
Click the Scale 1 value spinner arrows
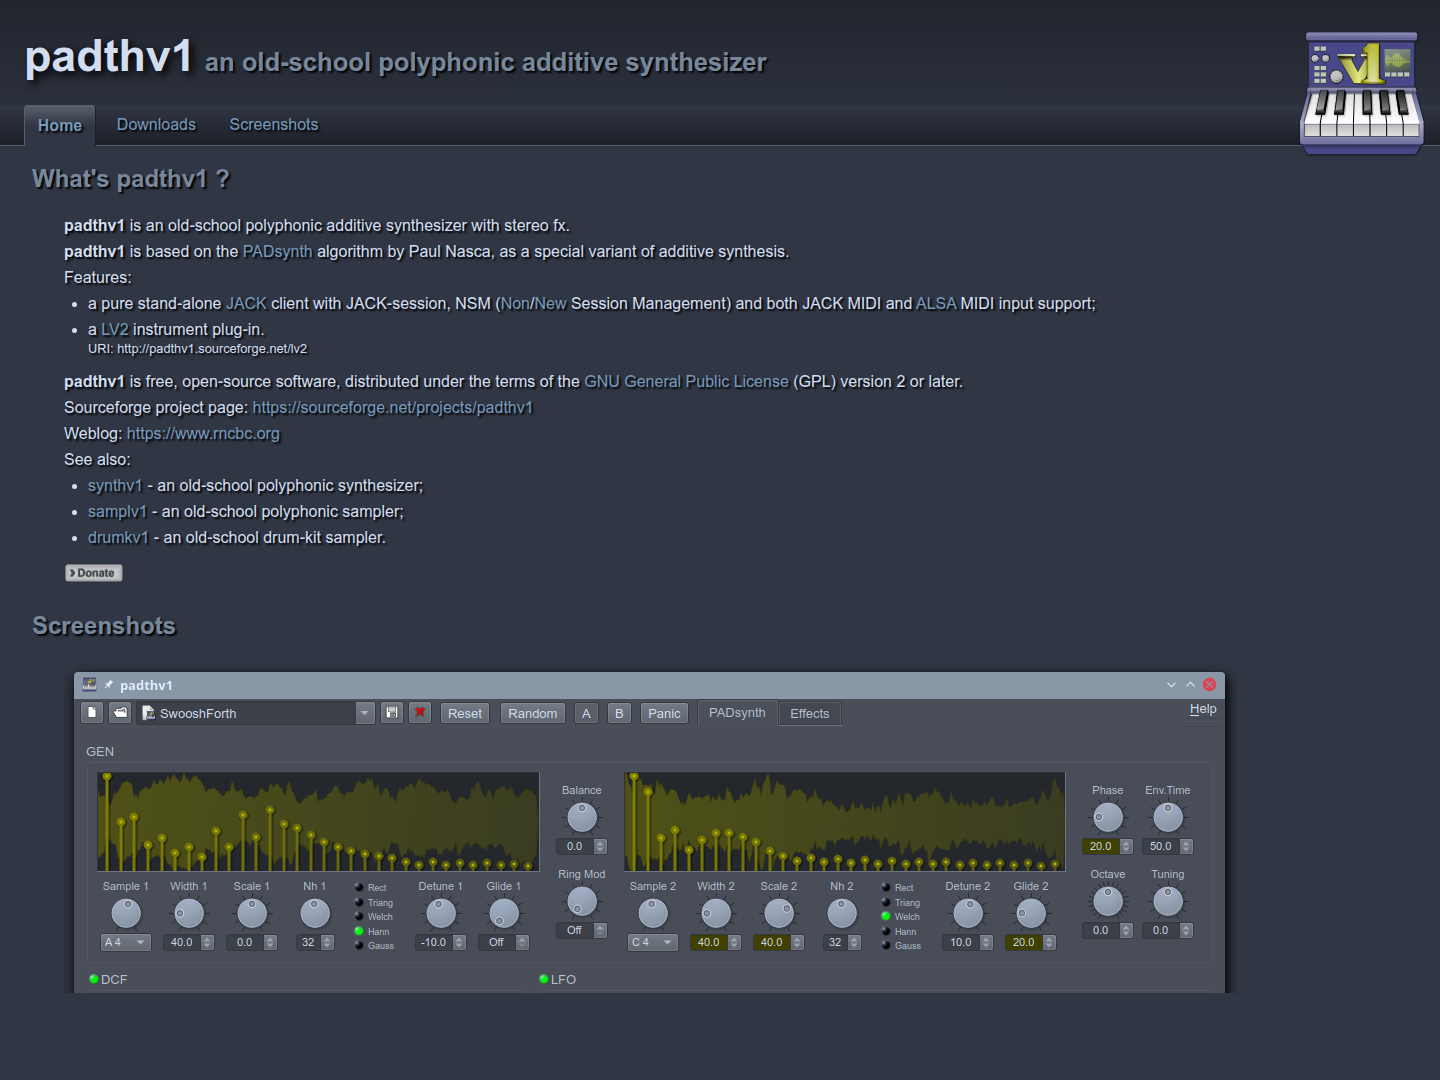[x=270, y=942]
